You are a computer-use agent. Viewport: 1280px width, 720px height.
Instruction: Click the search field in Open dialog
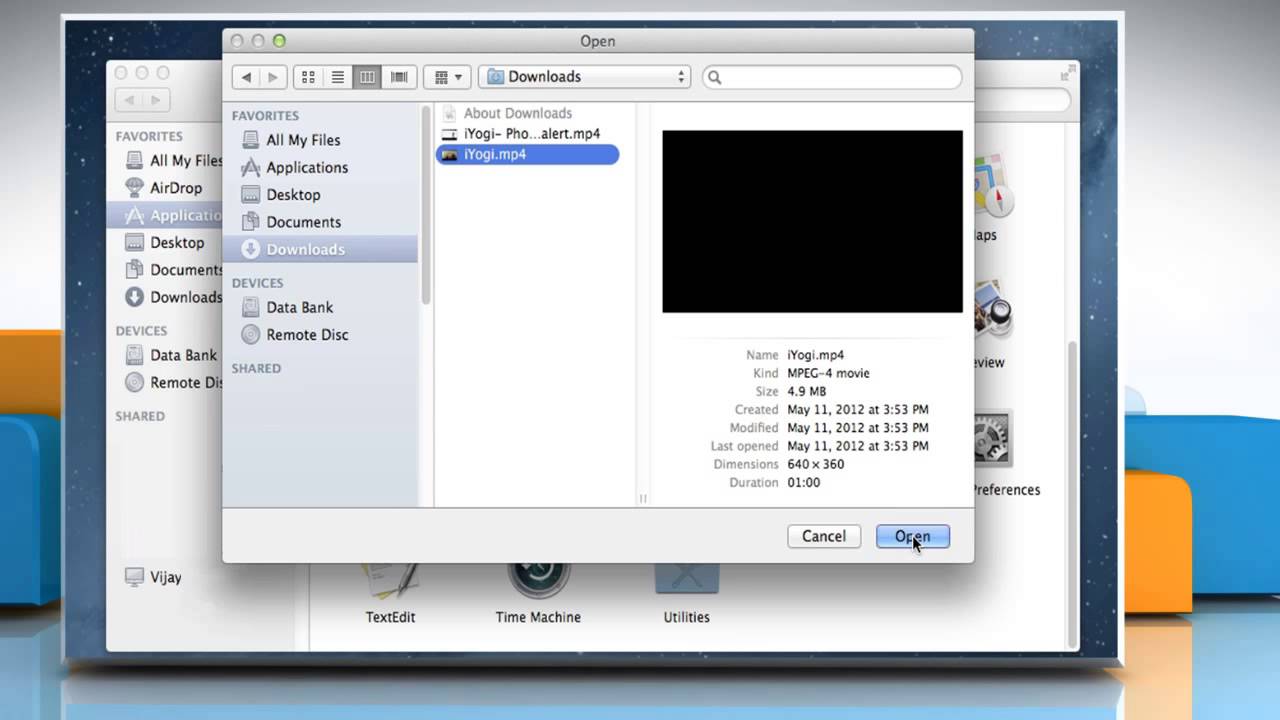pyautogui.click(x=832, y=77)
